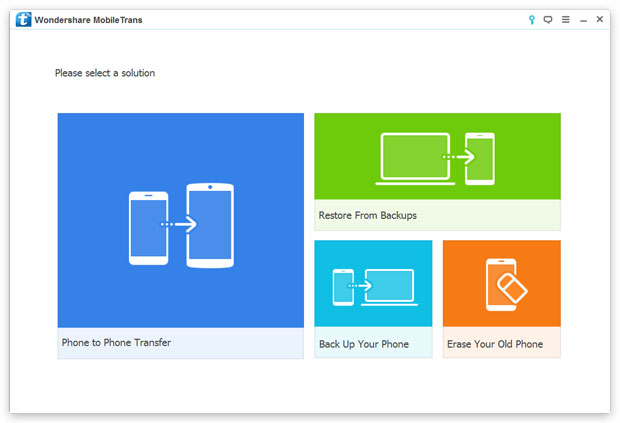620x423 pixels.
Task: Open the Restore From Backups tile
Action: [437, 172]
